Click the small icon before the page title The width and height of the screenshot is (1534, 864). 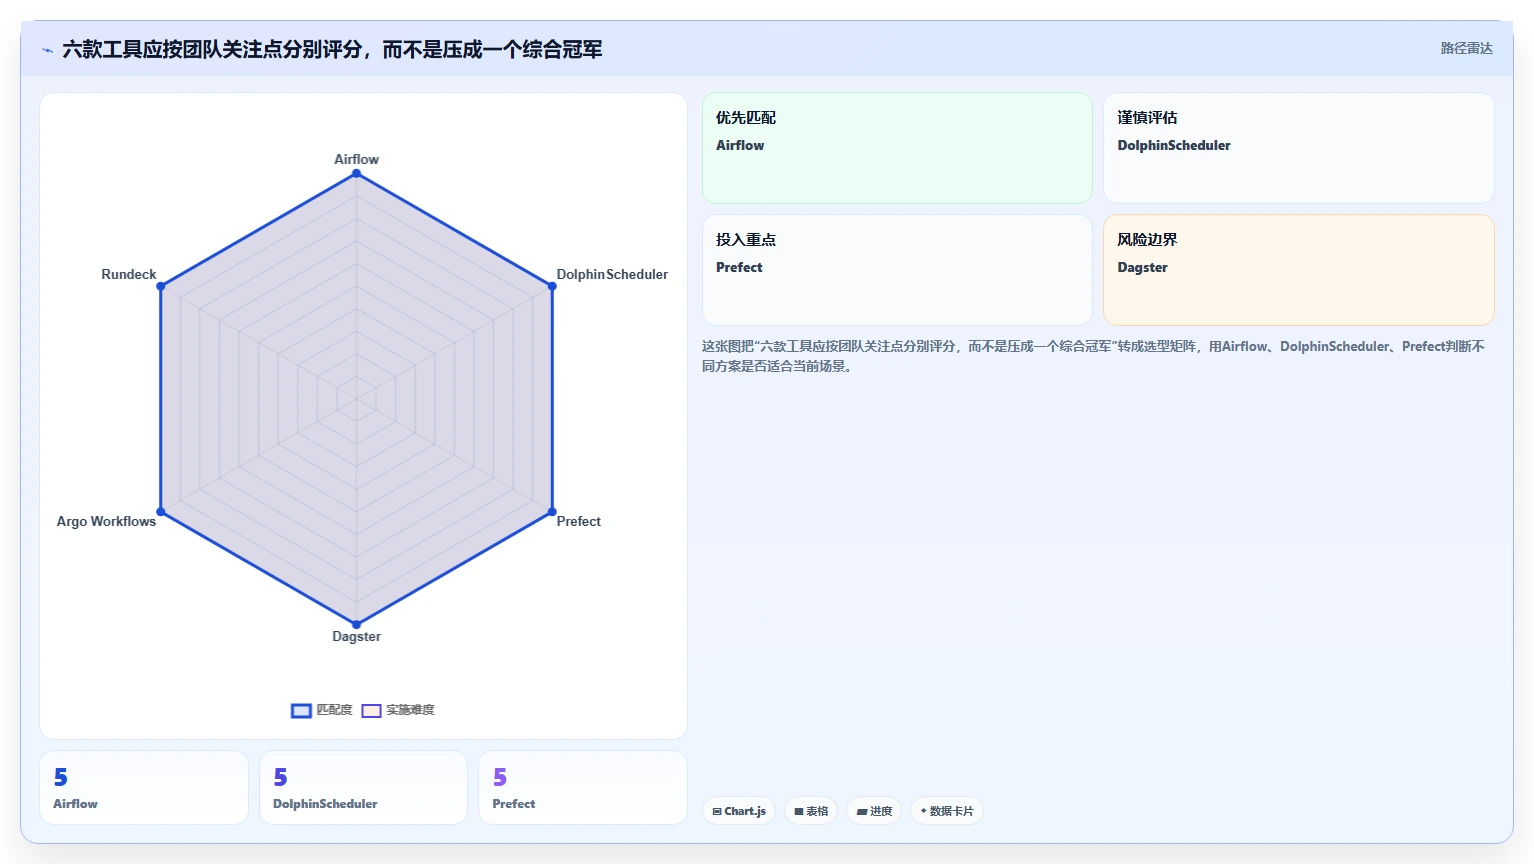point(47,50)
